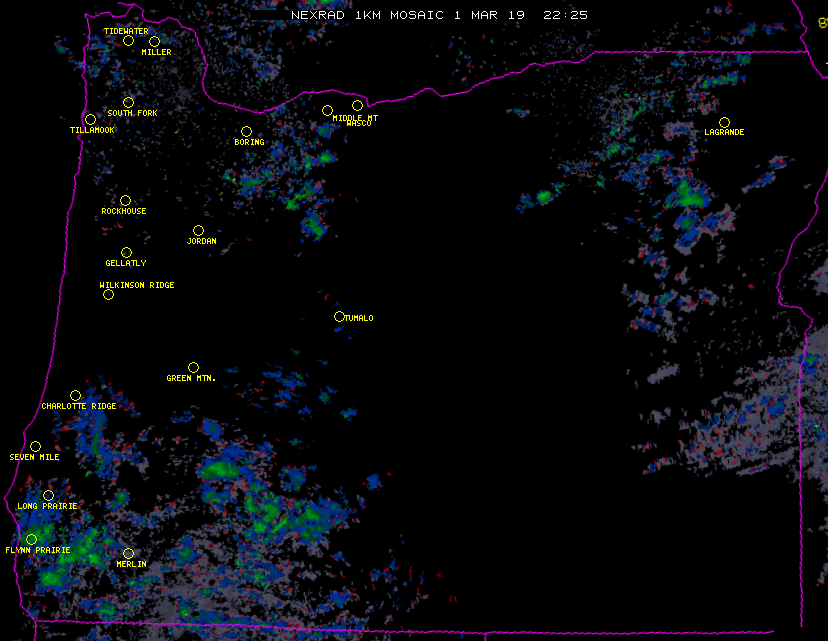
Task: Click the Tumalo station circle
Action: point(339,316)
